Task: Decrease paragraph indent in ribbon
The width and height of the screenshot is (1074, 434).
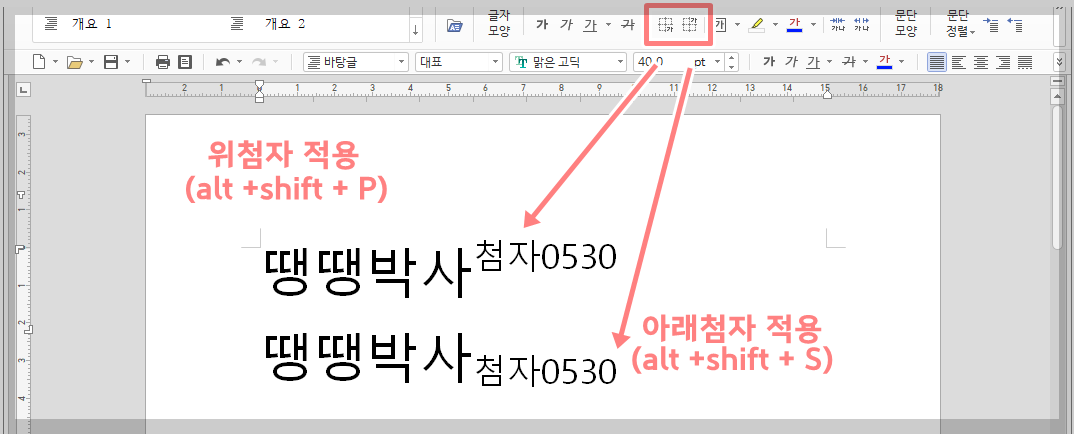Action: coord(1015,25)
